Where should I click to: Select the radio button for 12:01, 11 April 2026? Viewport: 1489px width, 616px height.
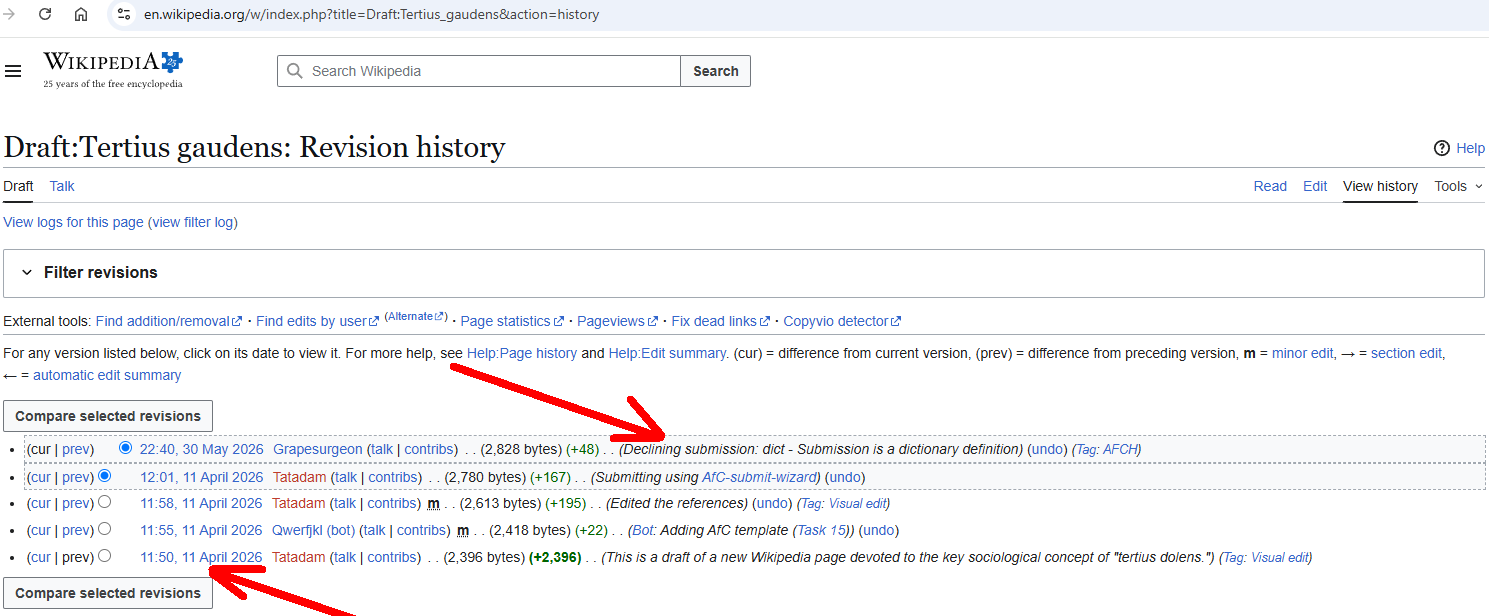[105, 476]
